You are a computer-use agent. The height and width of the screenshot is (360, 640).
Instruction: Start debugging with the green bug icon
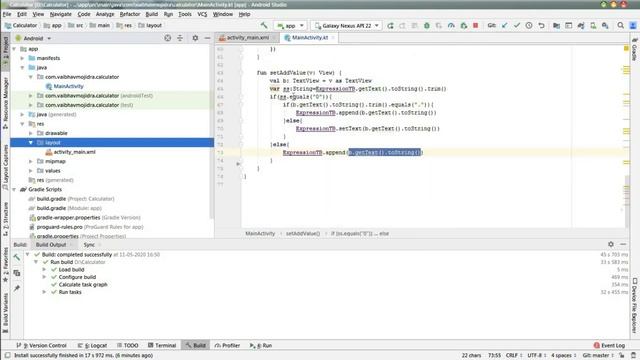coord(427,25)
